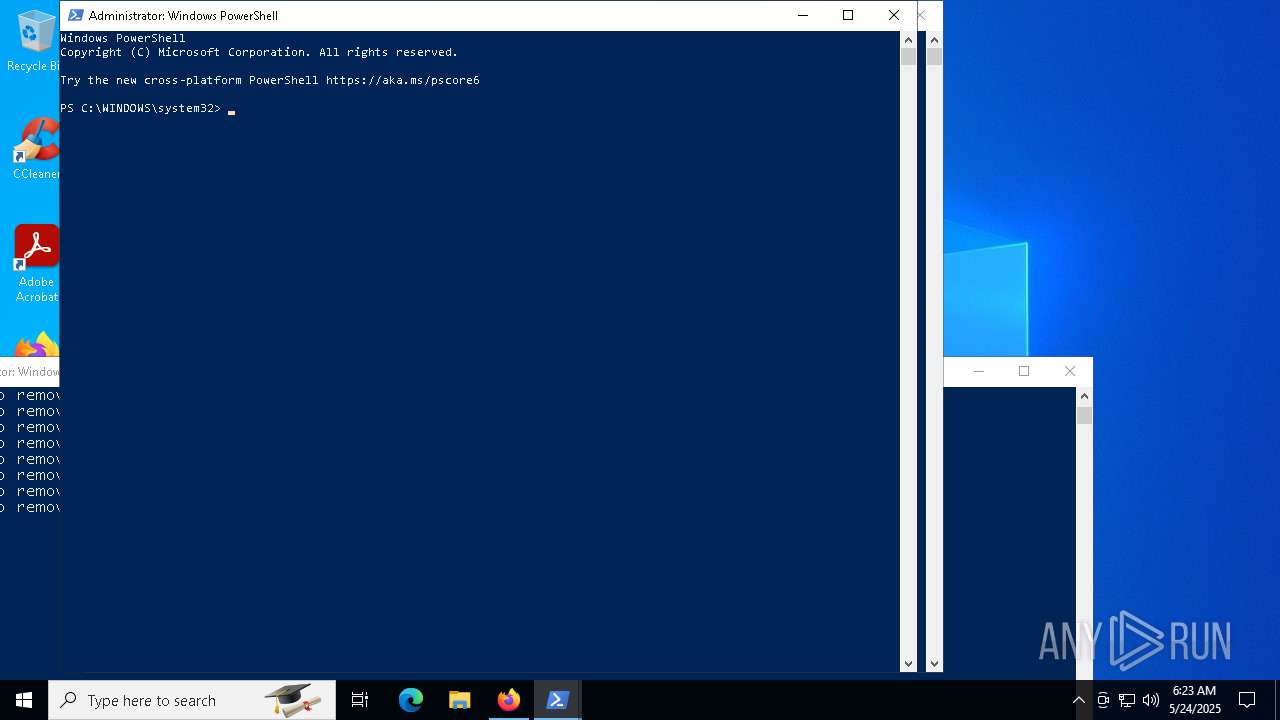
Task: Open network status tray icon
Action: pos(1127,700)
